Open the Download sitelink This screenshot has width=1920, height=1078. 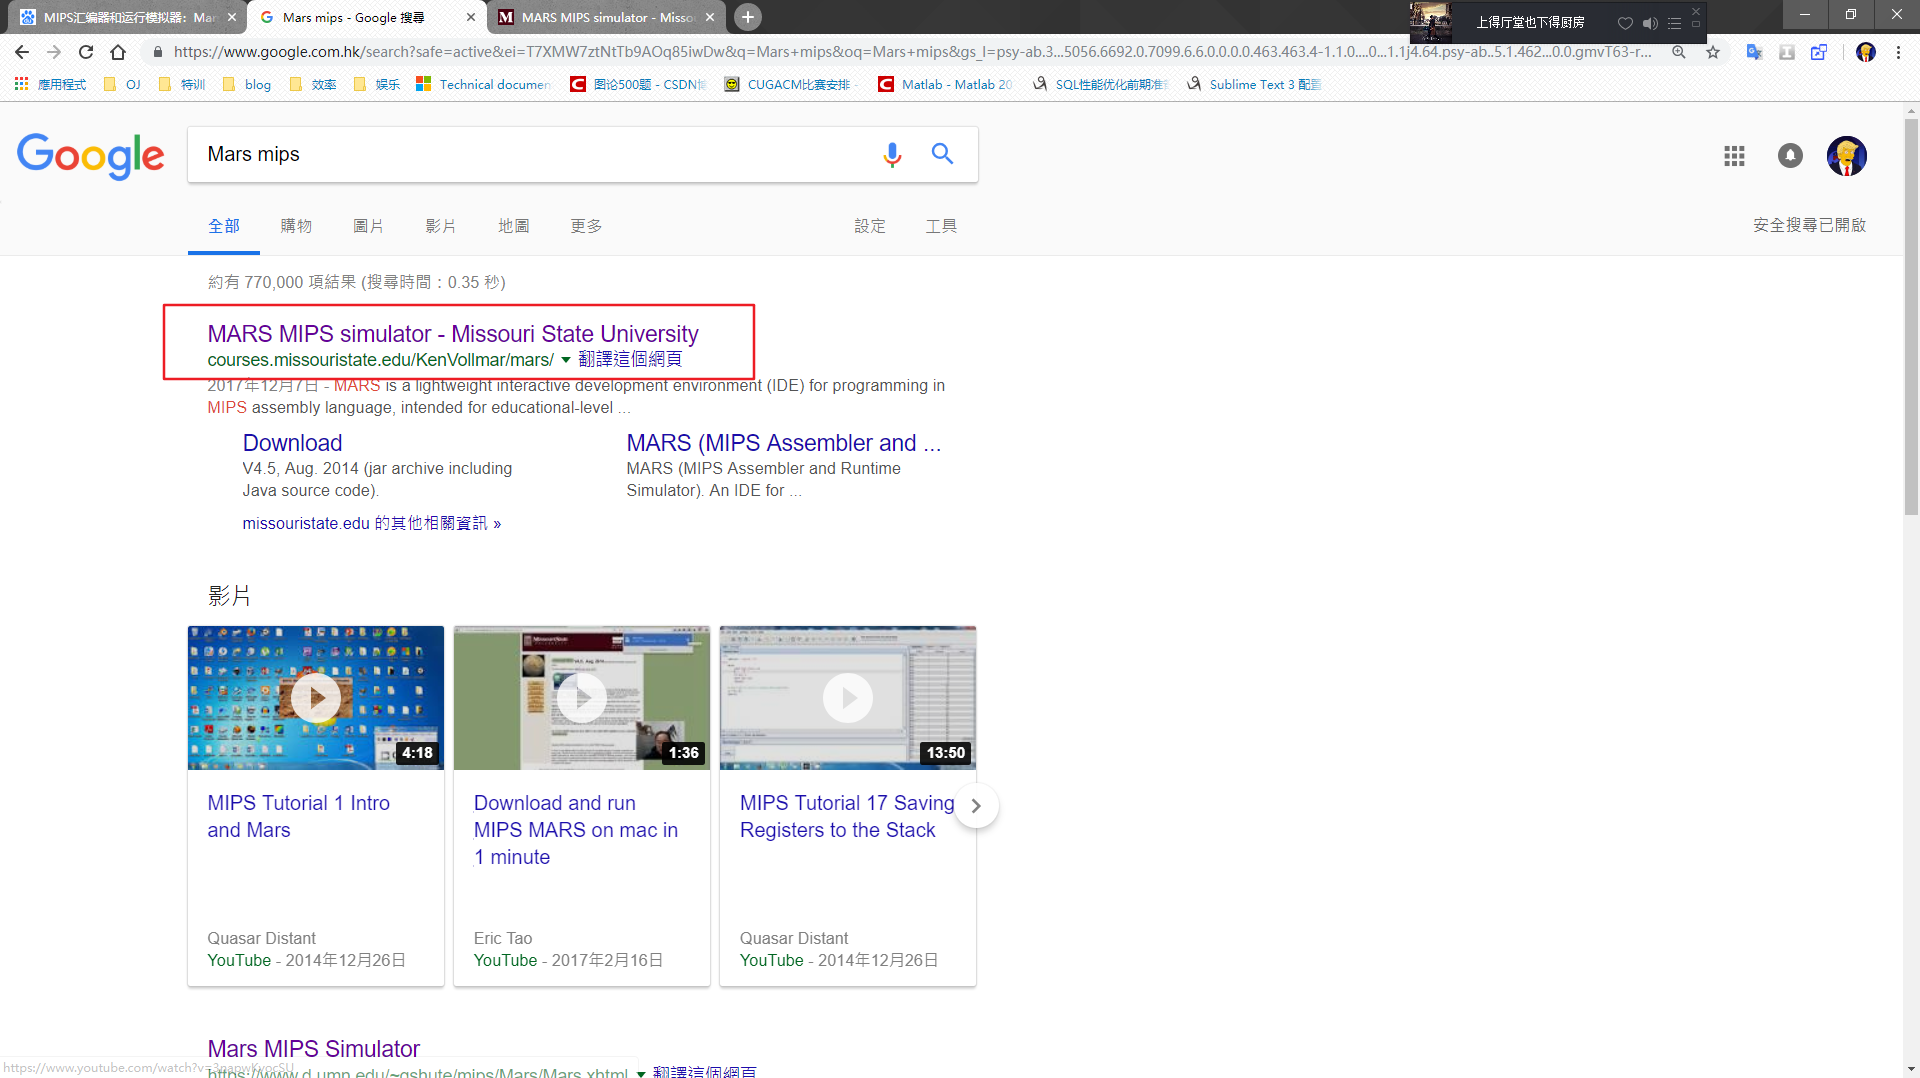pos(292,443)
